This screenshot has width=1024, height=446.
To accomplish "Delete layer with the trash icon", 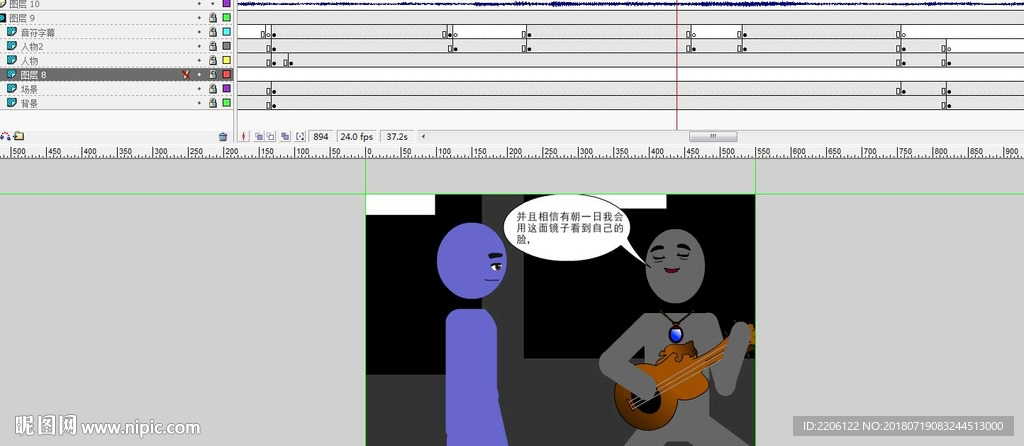I will (223, 136).
